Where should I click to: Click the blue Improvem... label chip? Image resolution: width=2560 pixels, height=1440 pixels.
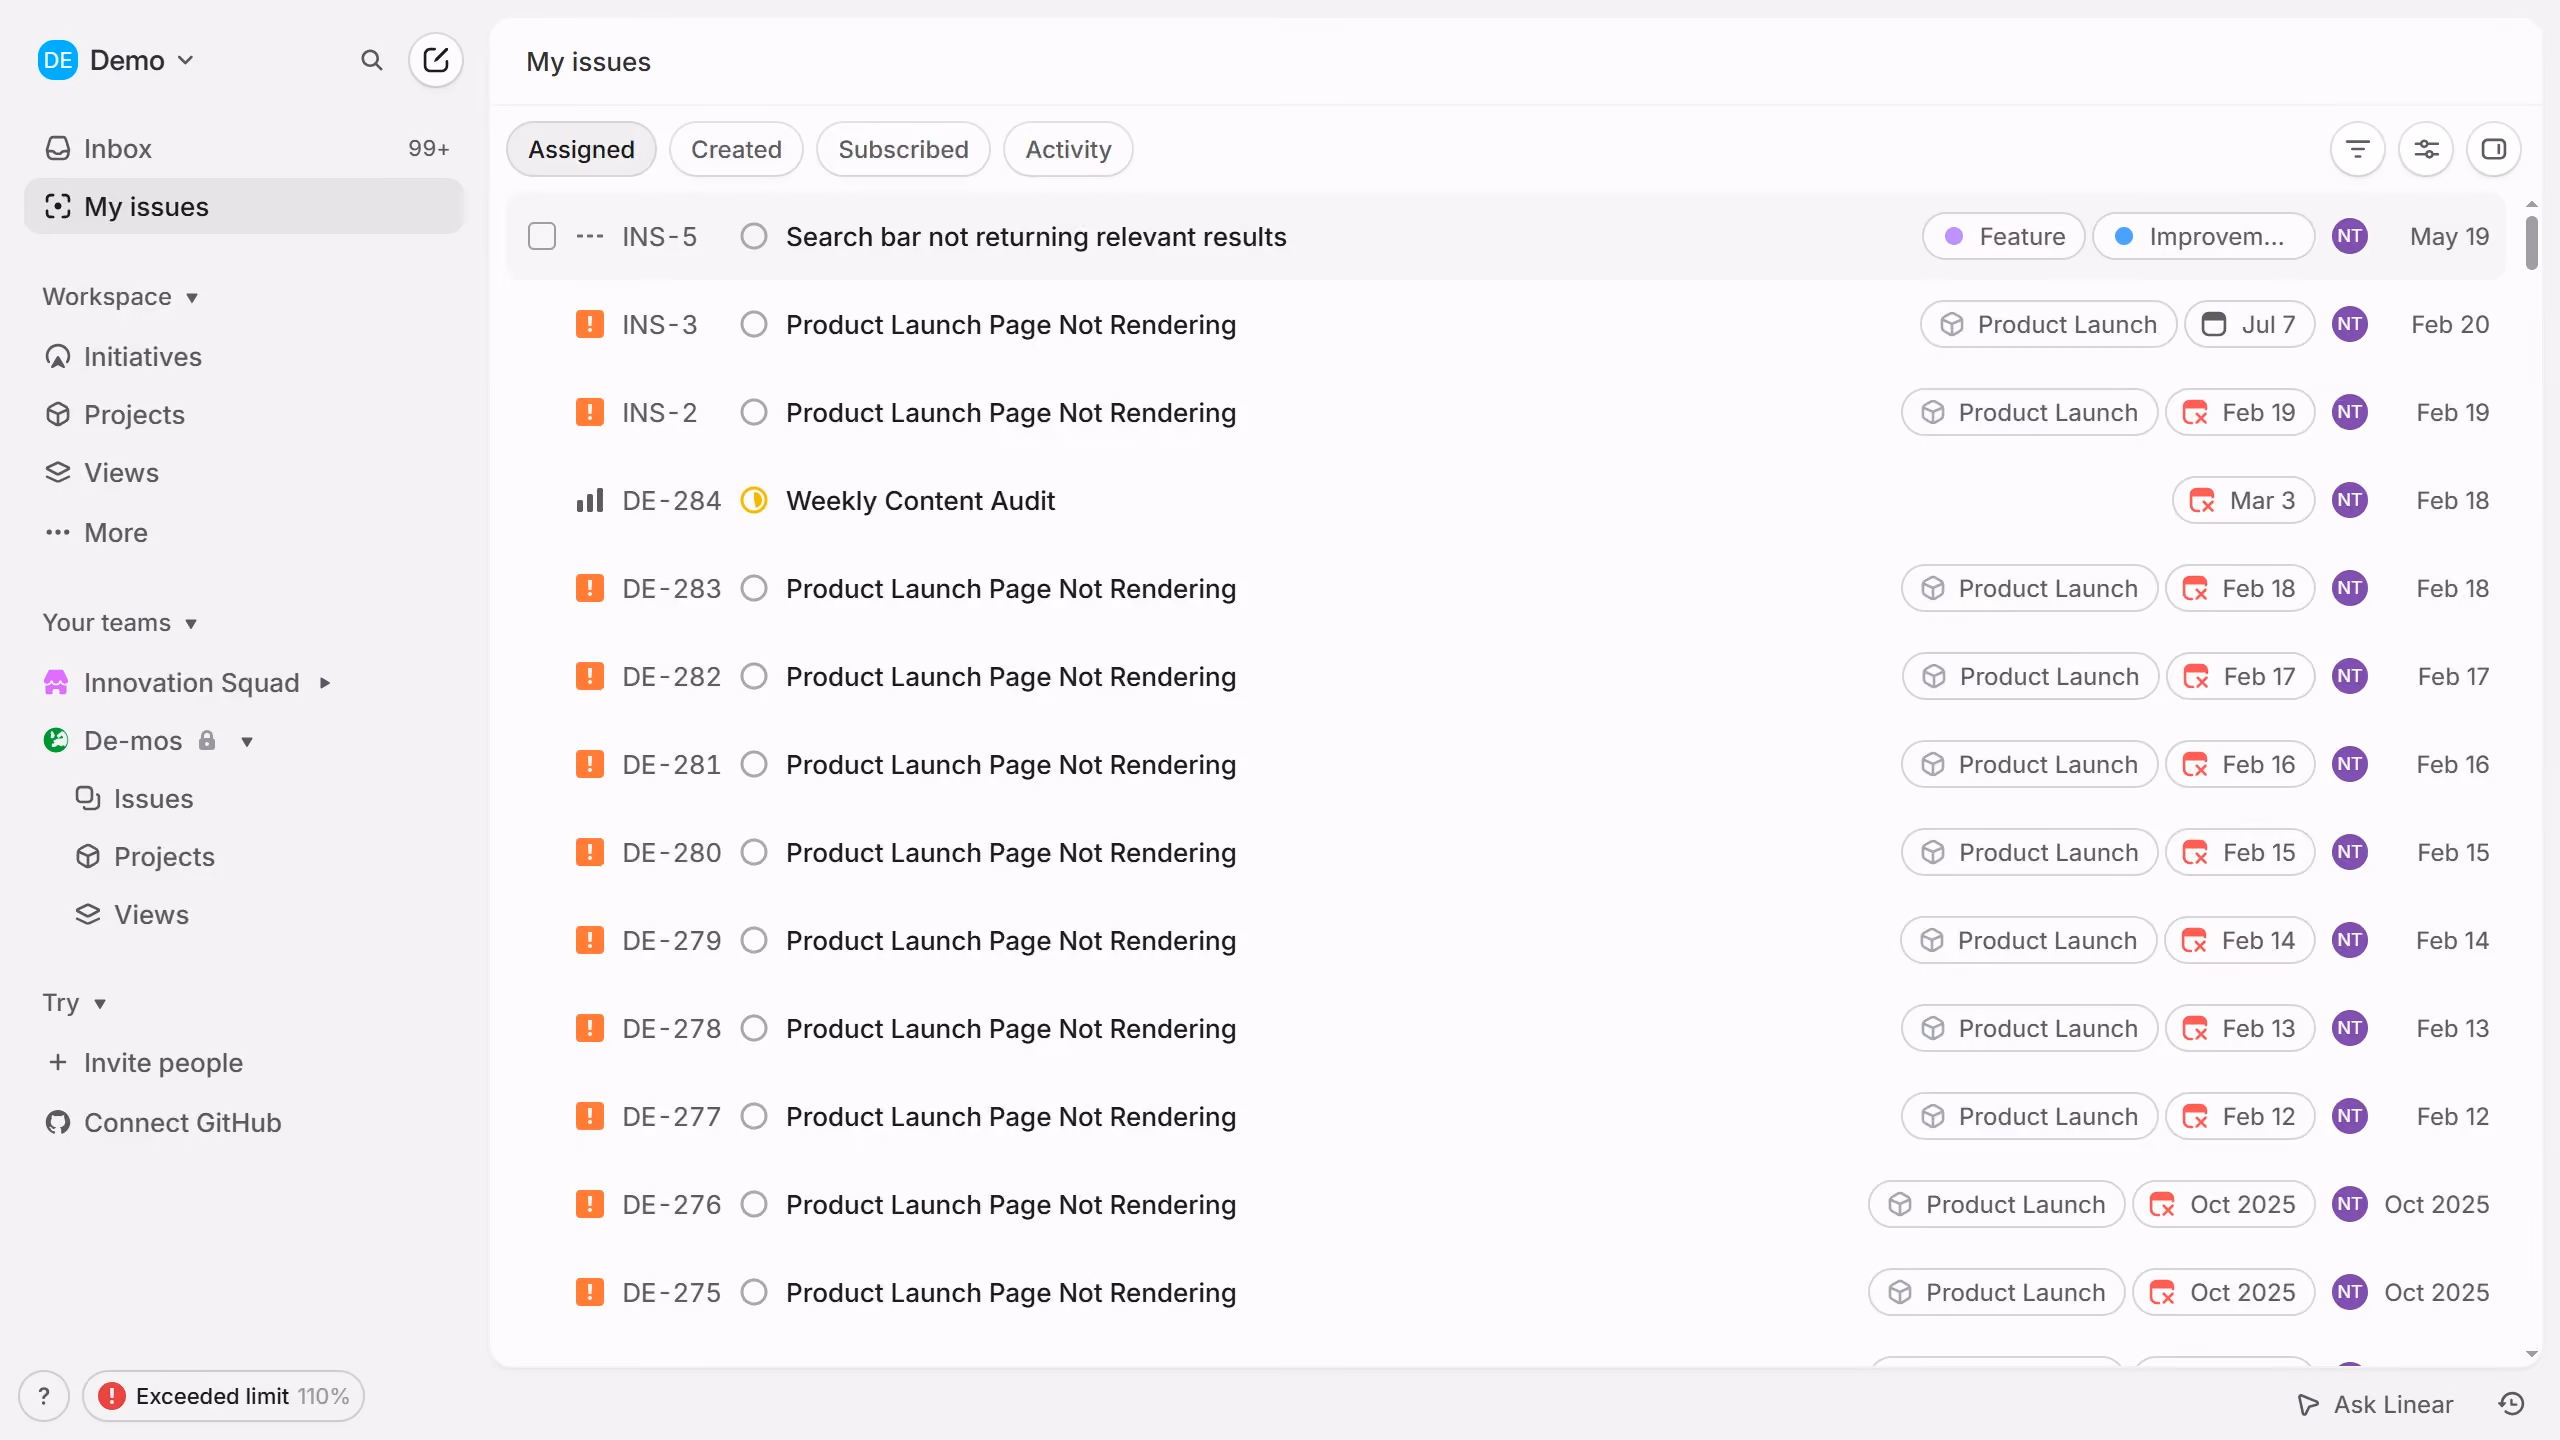[2204, 236]
